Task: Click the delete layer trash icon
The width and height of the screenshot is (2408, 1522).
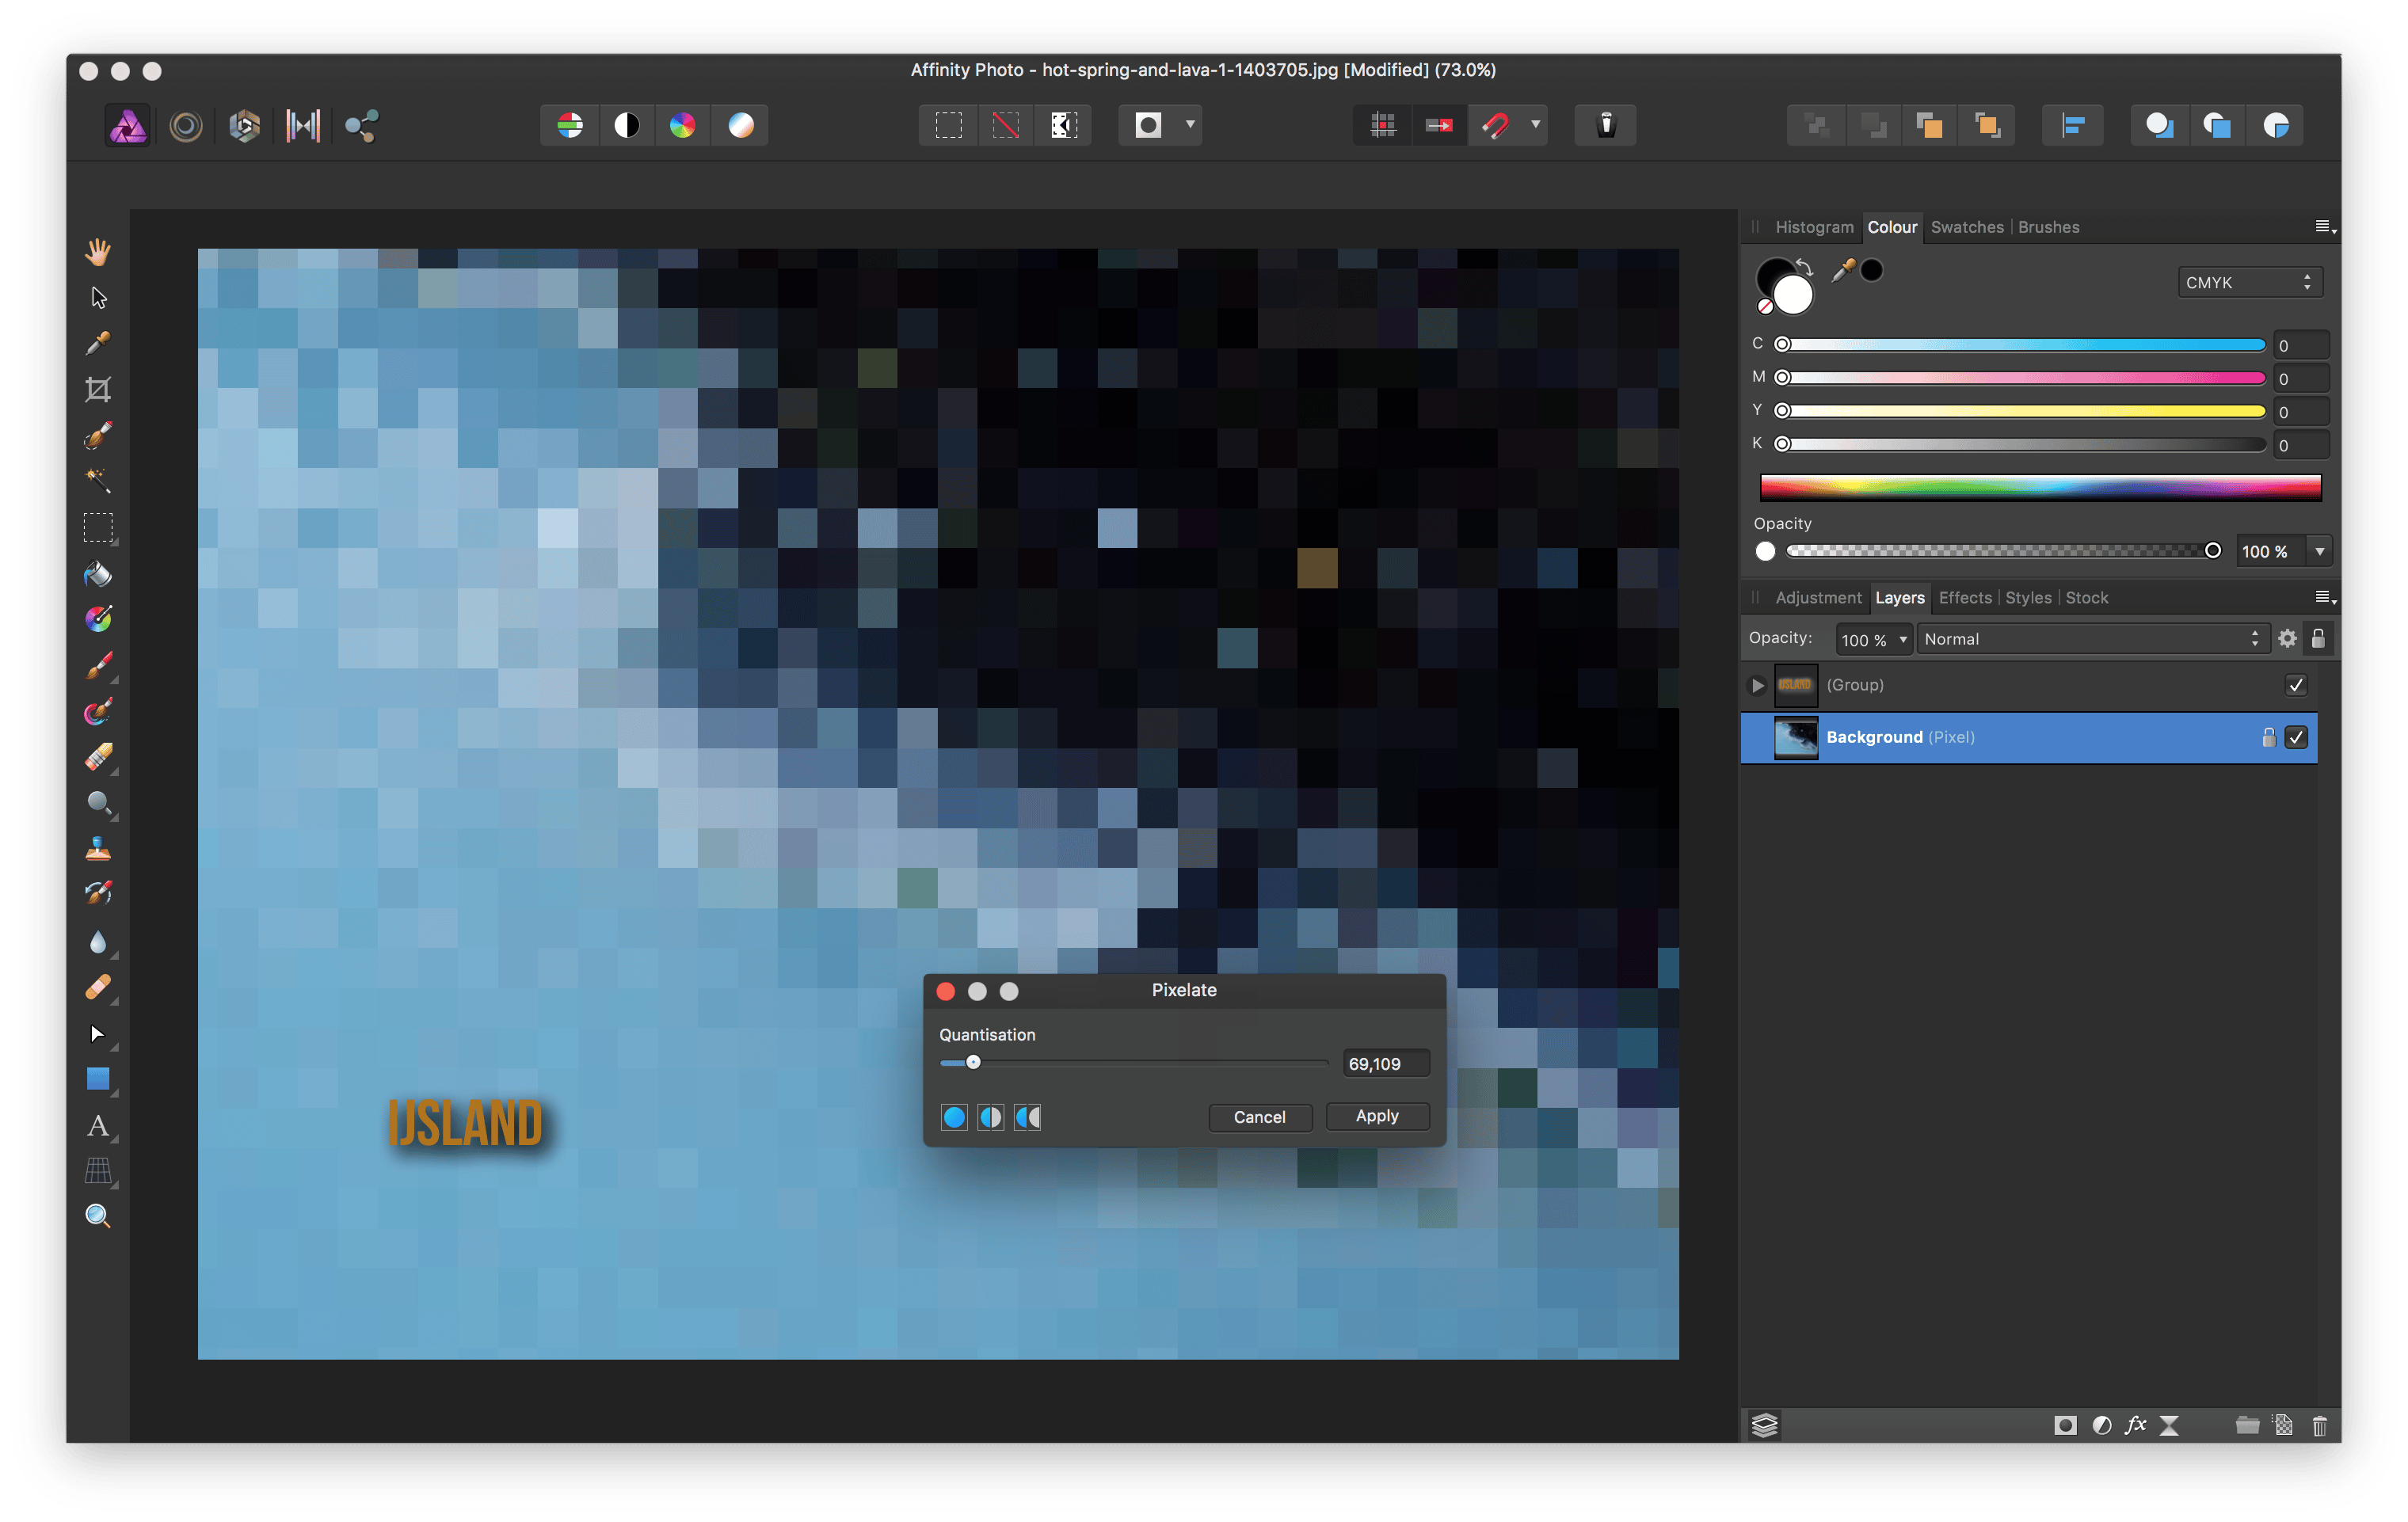Action: coord(2319,1426)
